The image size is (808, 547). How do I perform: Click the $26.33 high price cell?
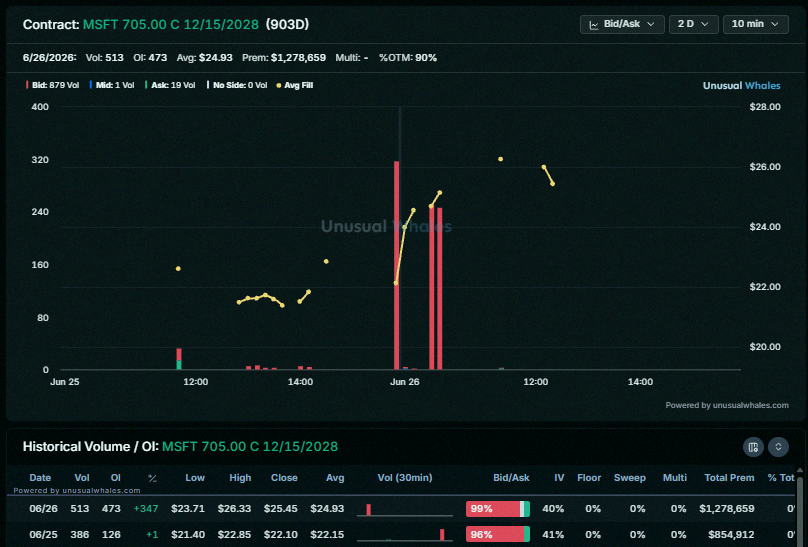tap(234, 509)
